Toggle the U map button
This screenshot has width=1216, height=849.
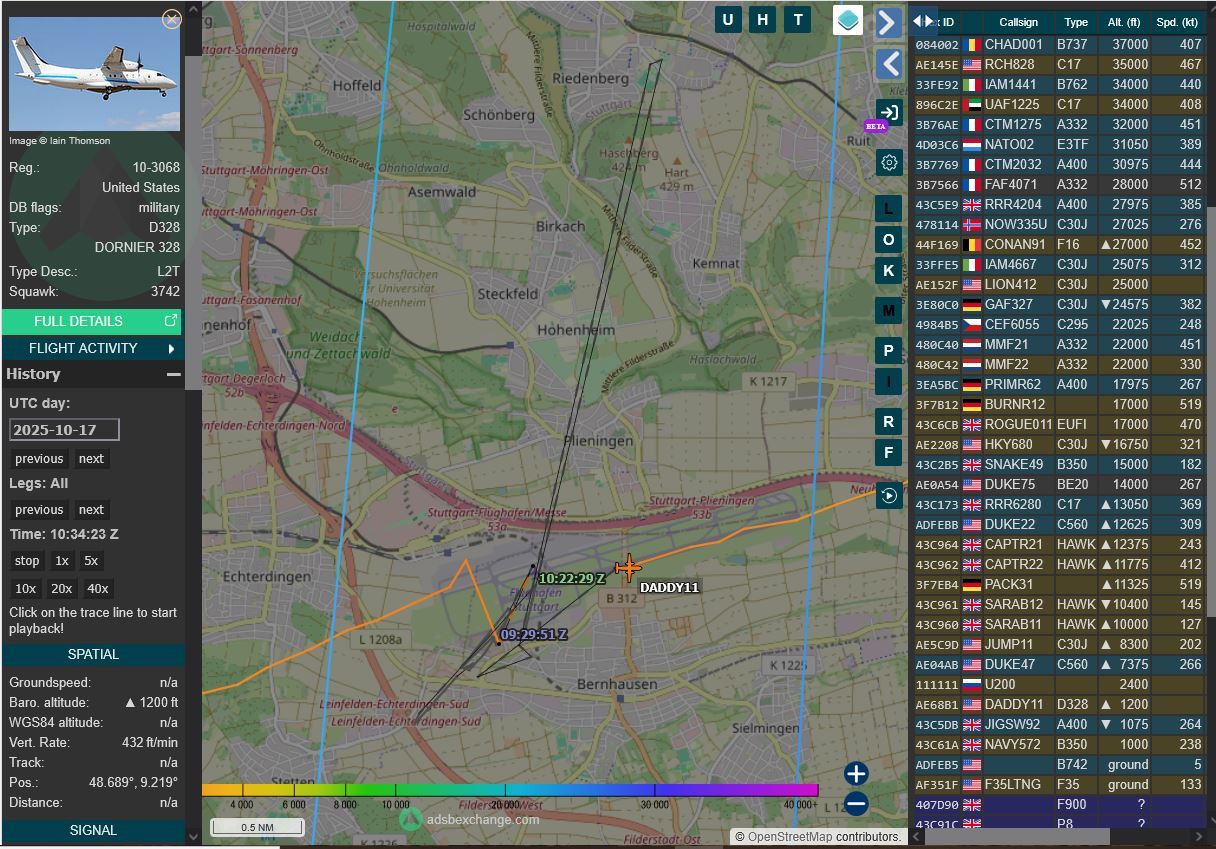[728, 20]
